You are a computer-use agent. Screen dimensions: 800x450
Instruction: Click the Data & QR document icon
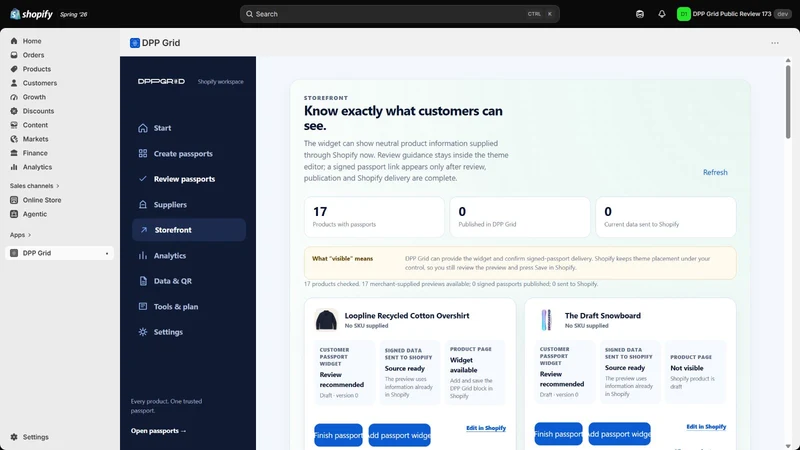point(143,281)
